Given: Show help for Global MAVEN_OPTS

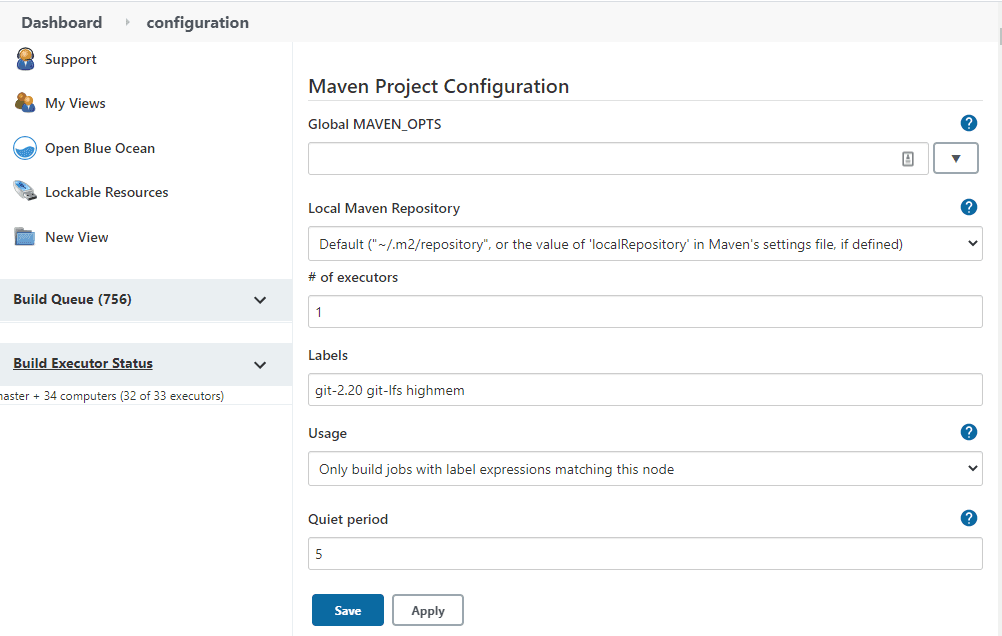Looking at the screenshot, I should pyautogui.click(x=968, y=123).
